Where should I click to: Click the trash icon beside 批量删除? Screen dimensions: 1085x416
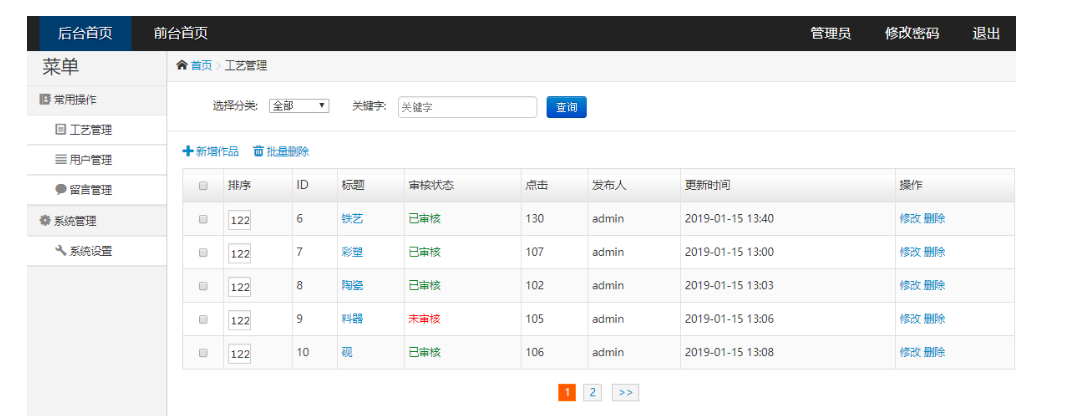pyautogui.click(x=258, y=151)
